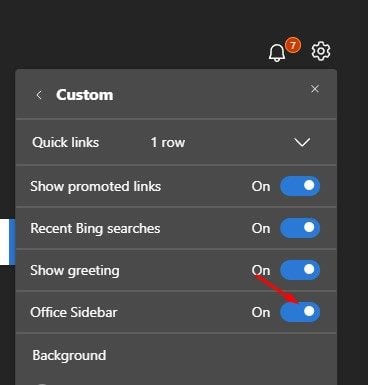368x385 pixels.
Task: Click the white search box at left edge
Action: click(7, 242)
